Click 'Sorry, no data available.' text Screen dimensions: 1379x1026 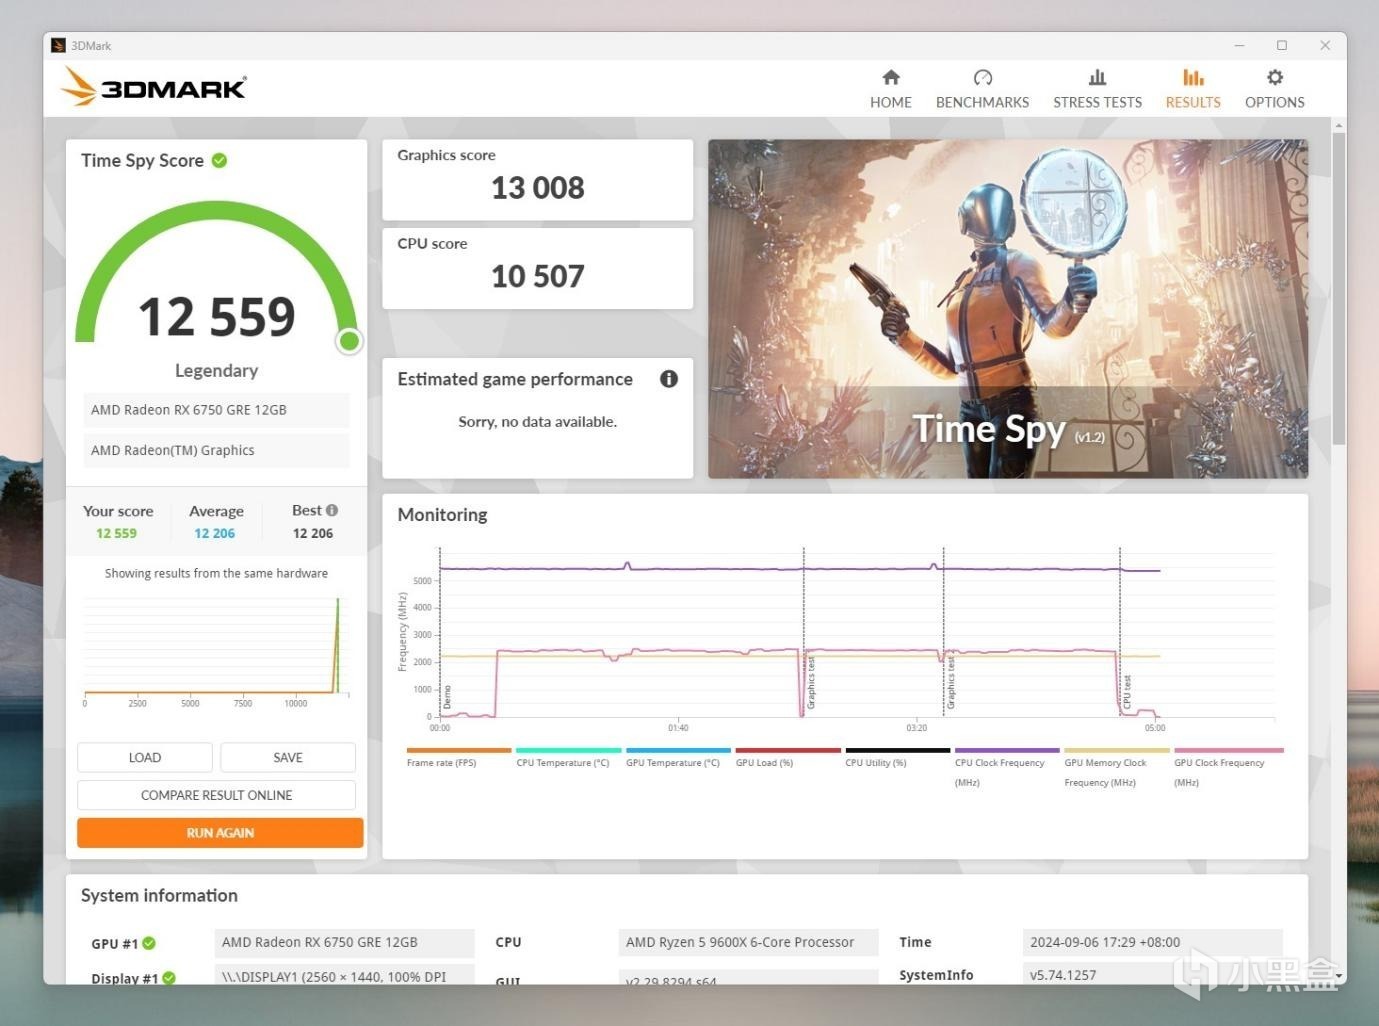(x=537, y=422)
